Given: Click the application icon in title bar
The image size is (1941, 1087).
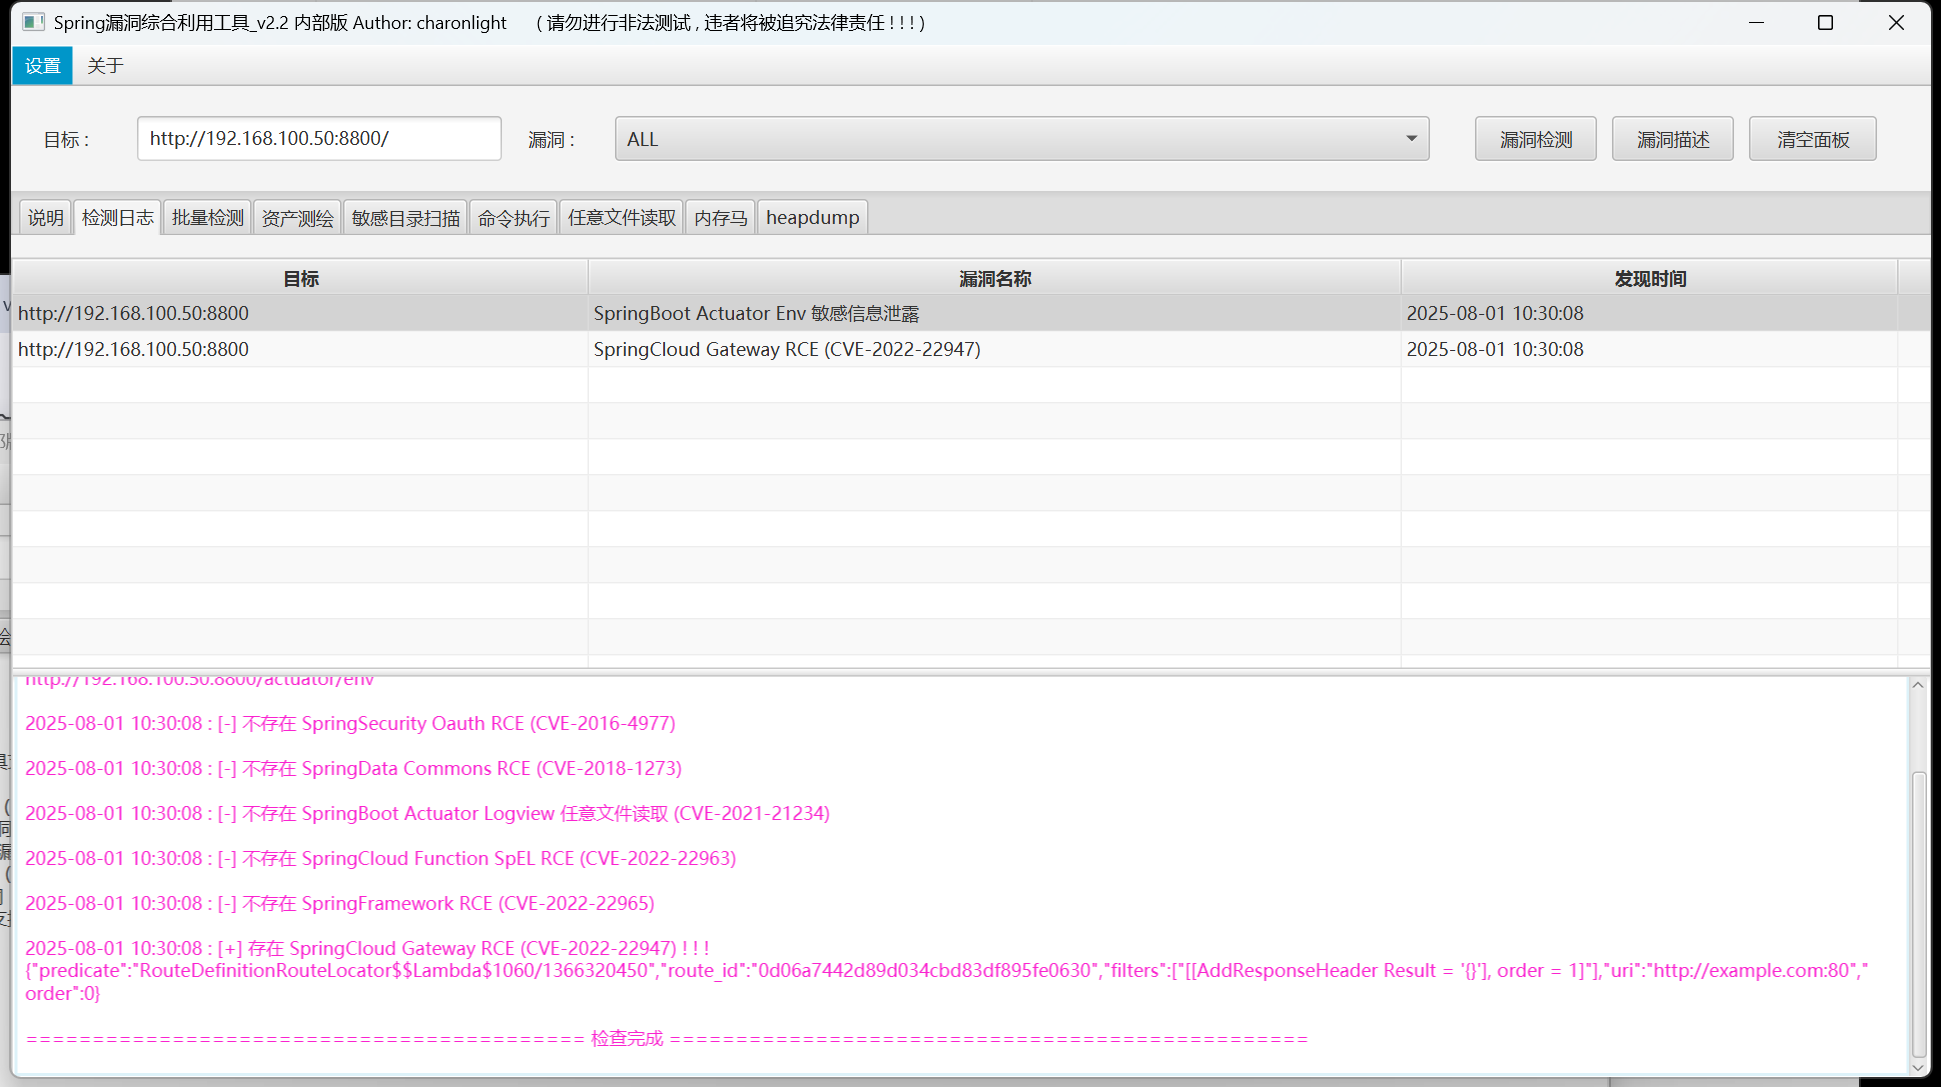Looking at the screenshot, I should [33, 22].
